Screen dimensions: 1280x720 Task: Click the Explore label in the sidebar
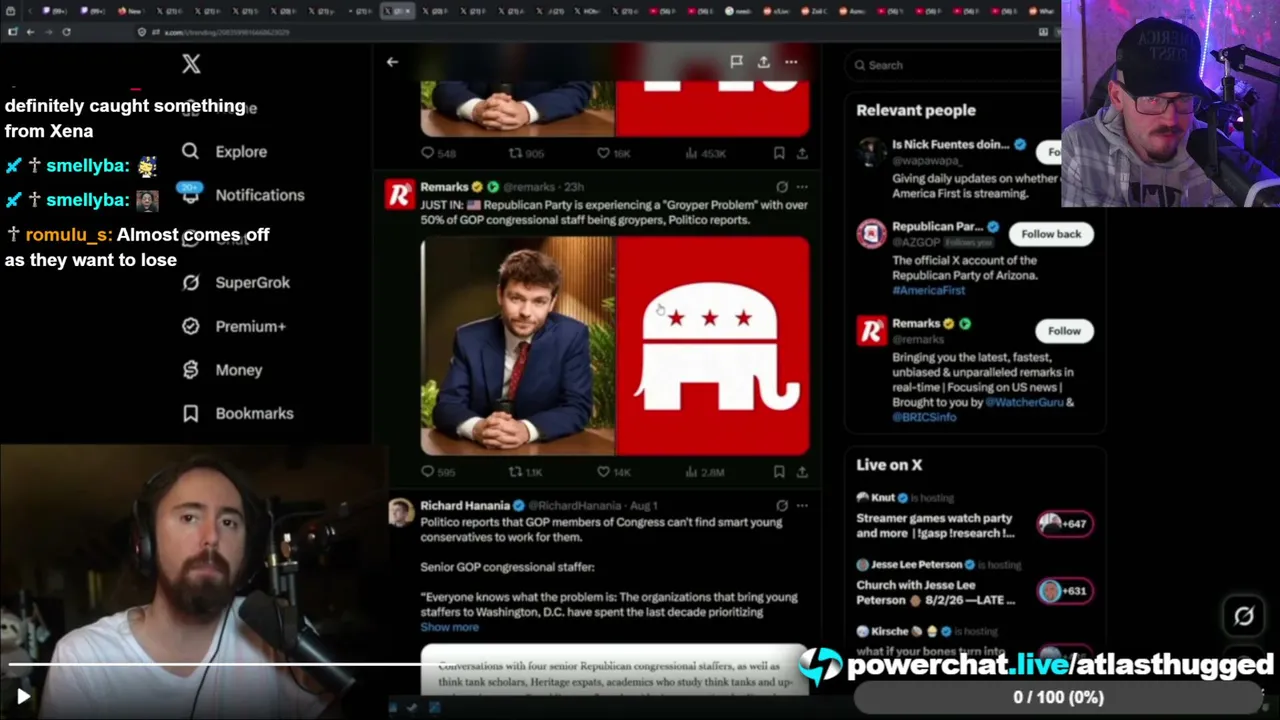point(241,152)
